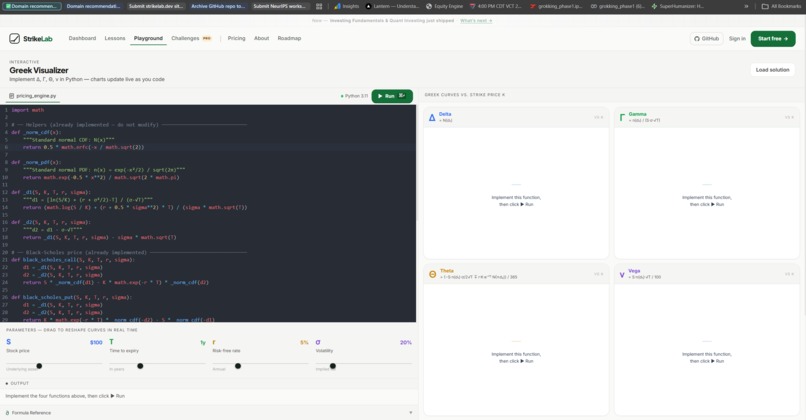
Task: Place cursor in def _norm_cdf(x) line
Action: tap(36, 132)
